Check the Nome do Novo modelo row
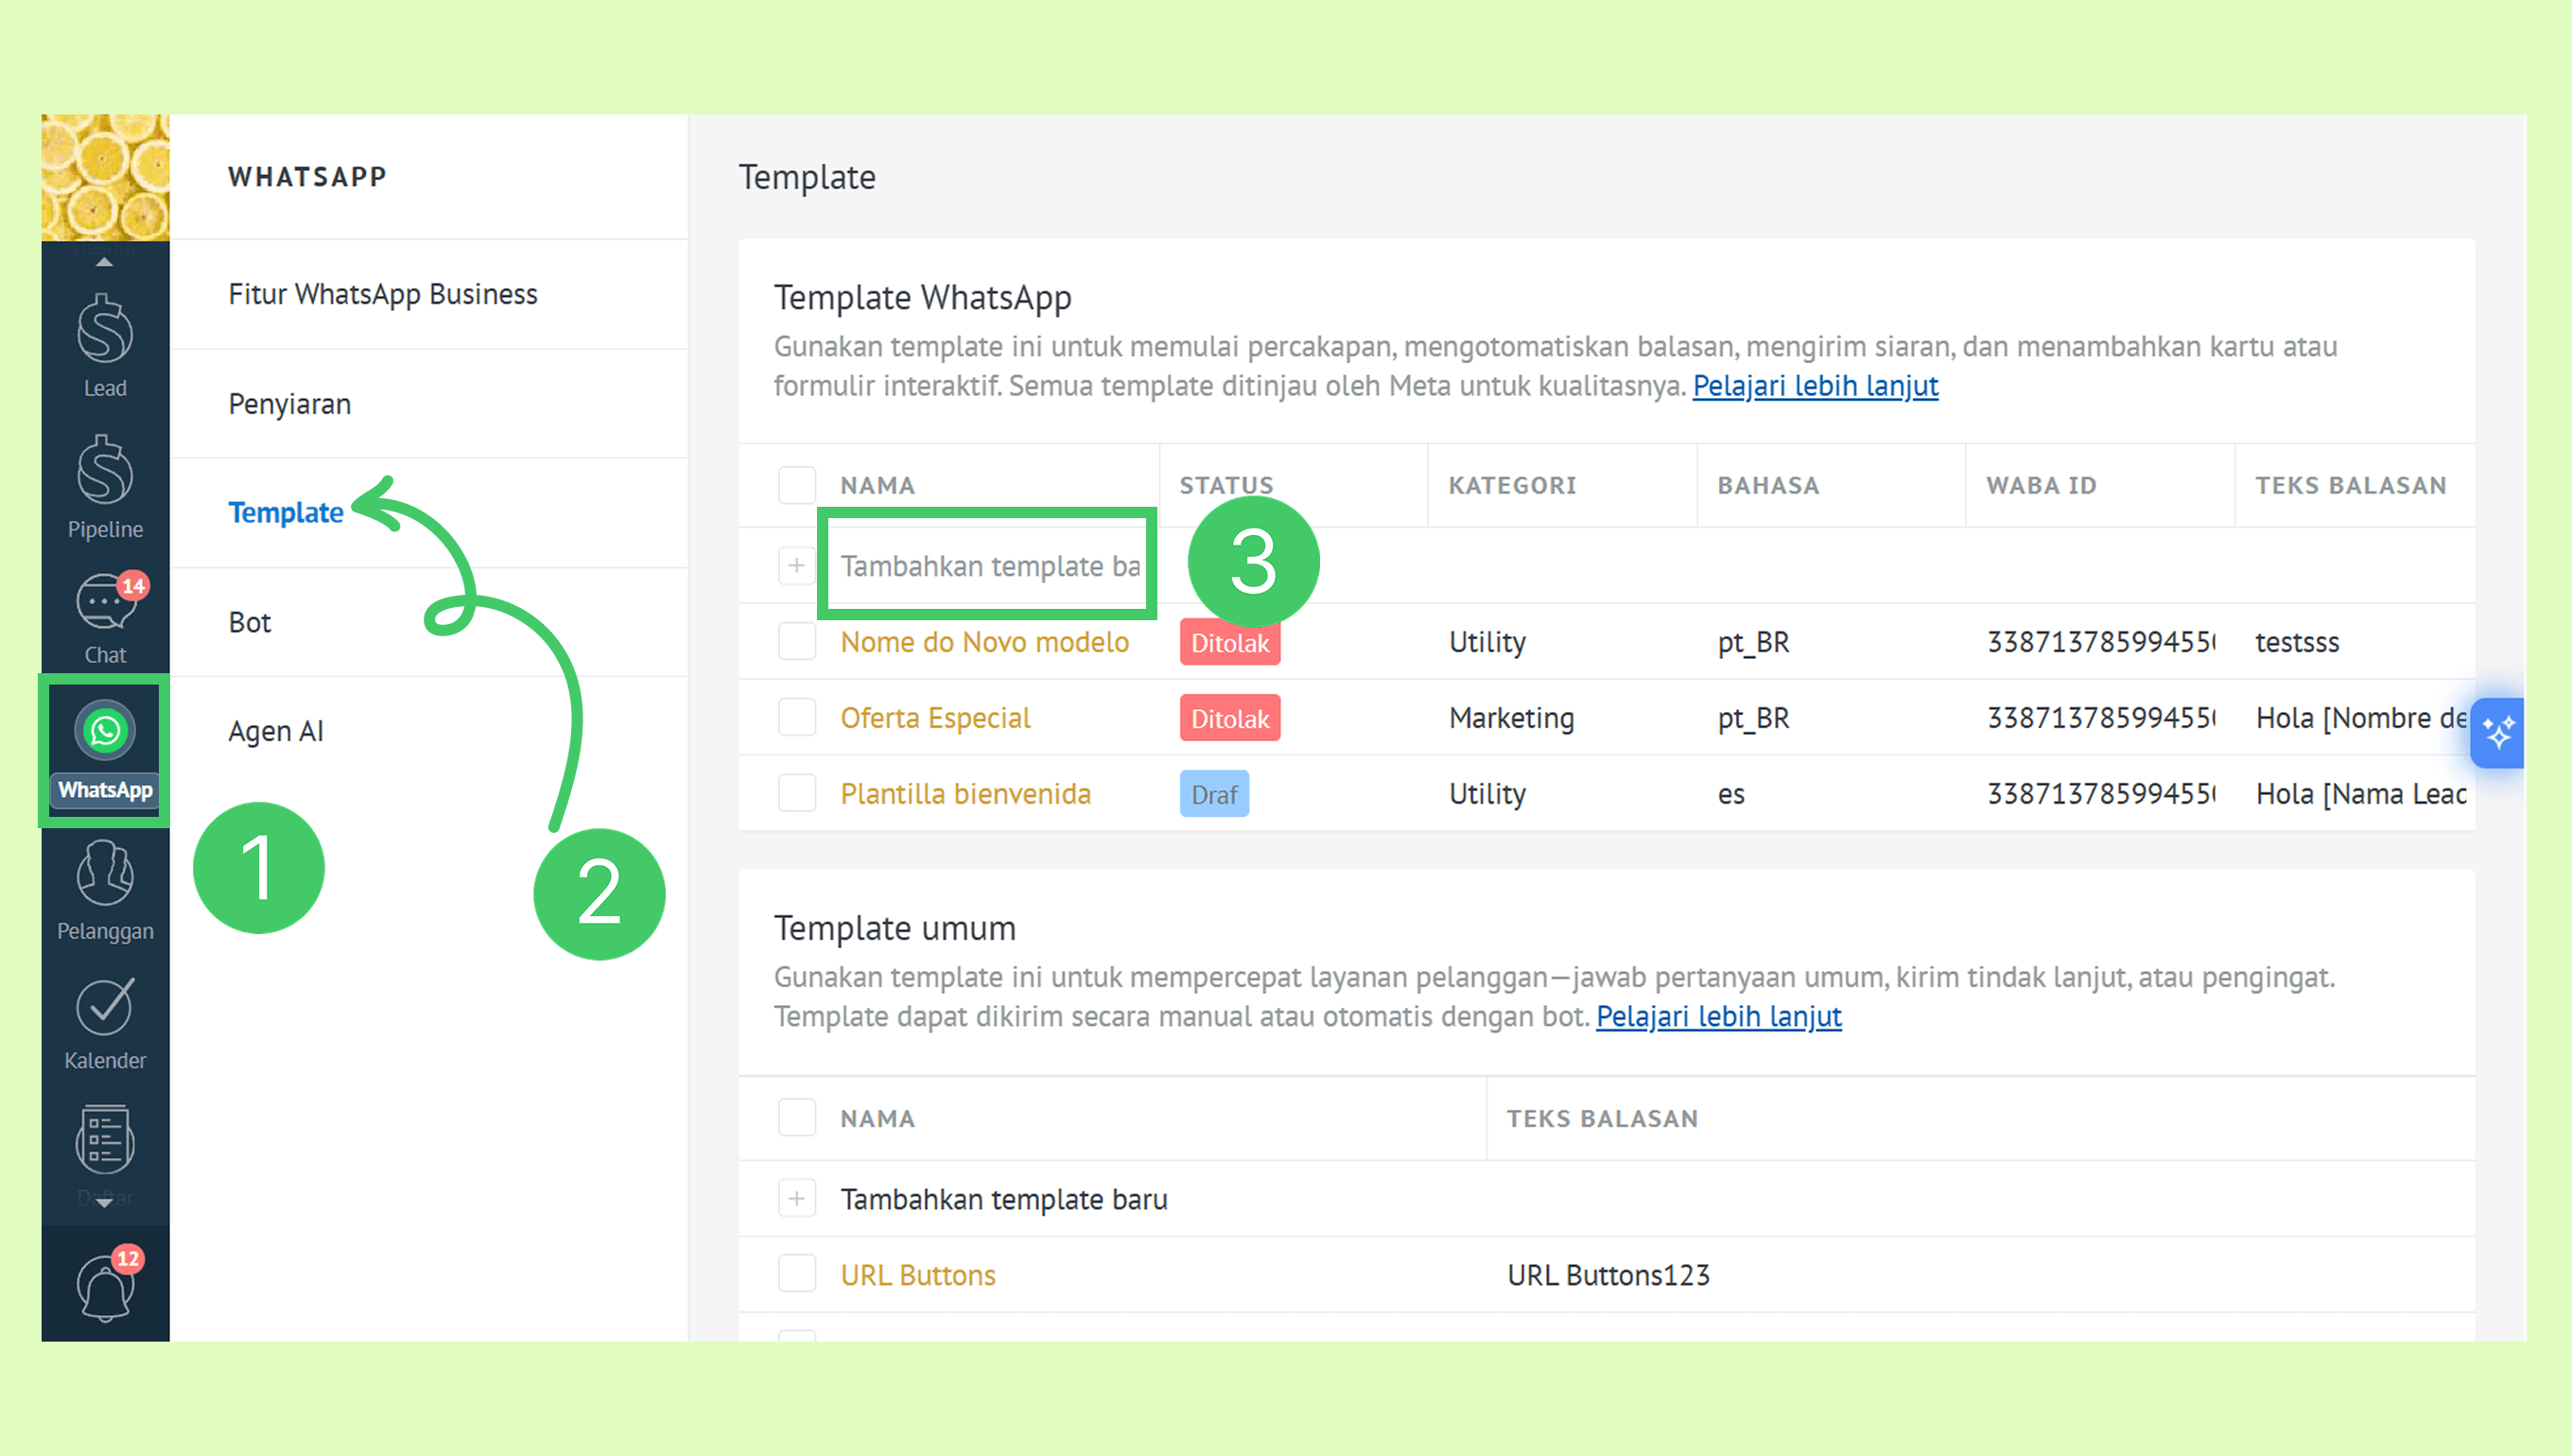Image resolution: width=2572 pixels, height=1456 pixels. [x=797, y=641]
